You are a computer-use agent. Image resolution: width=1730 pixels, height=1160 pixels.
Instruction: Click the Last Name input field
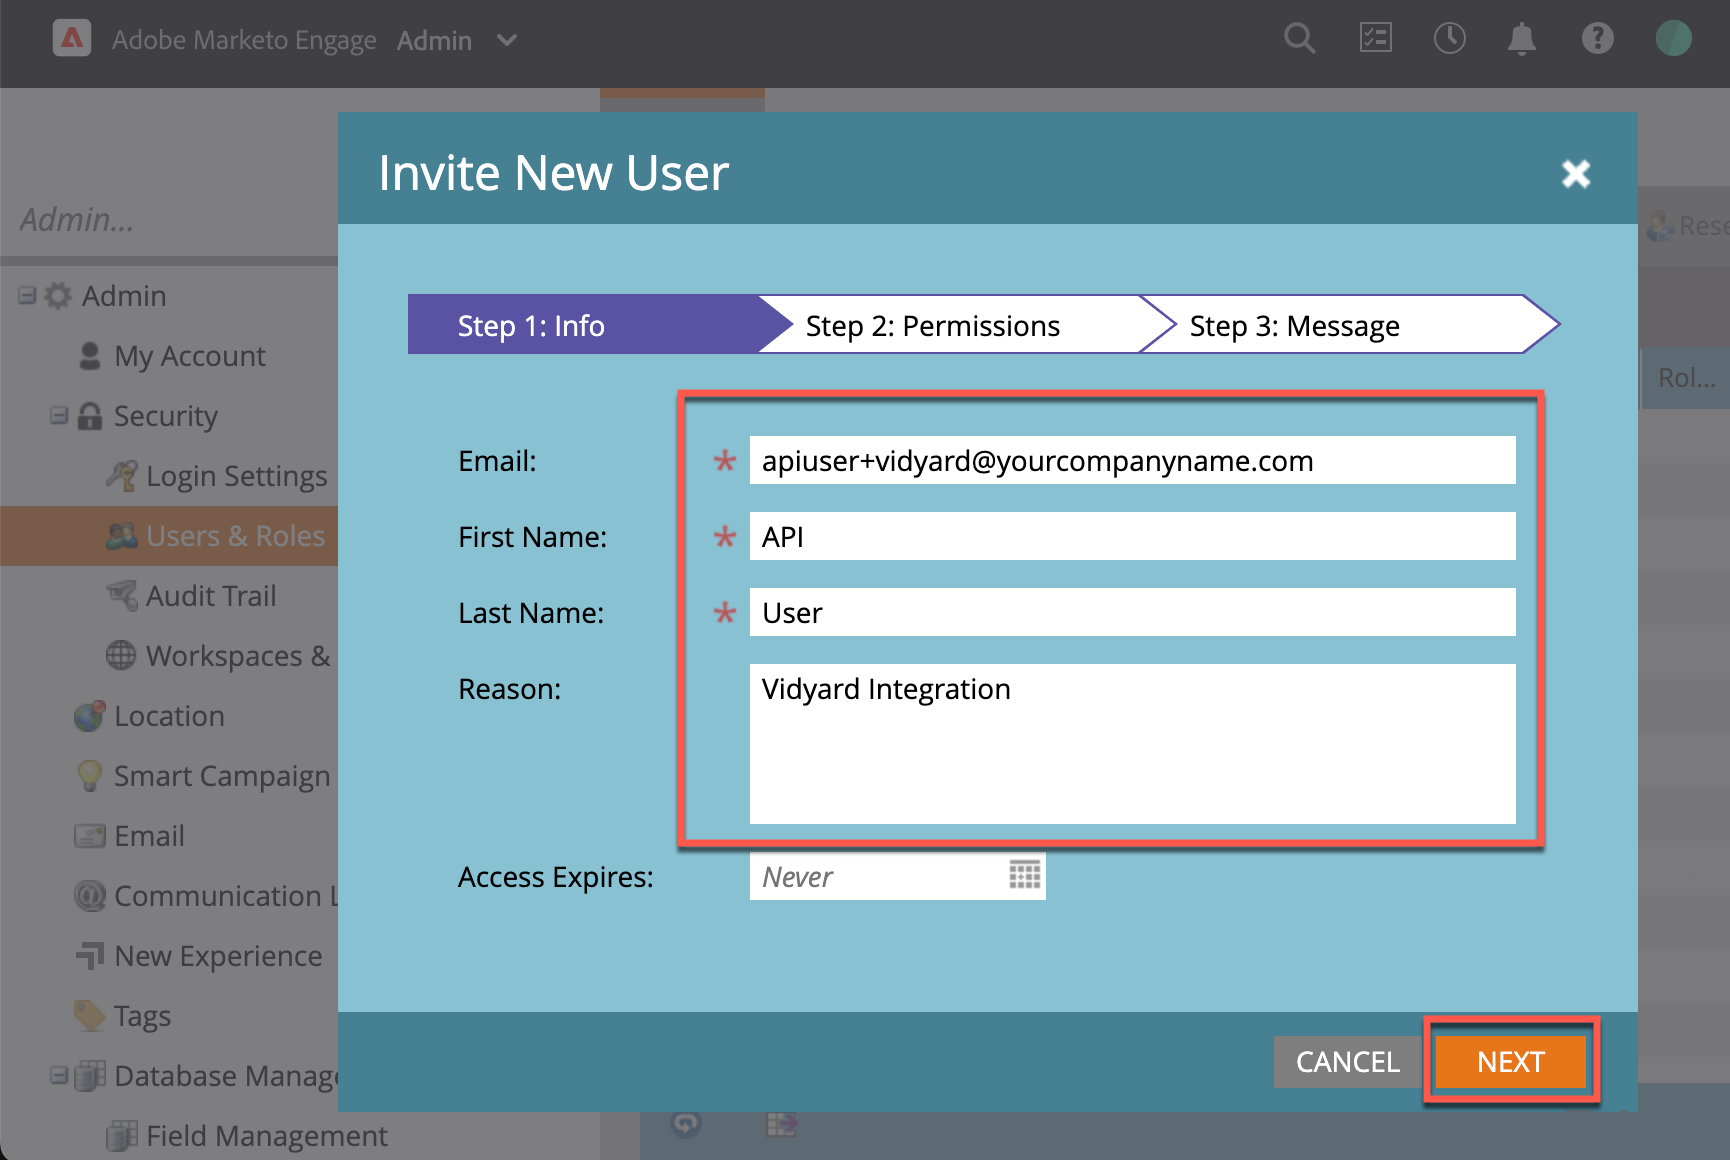click(x=1132, y=612)
